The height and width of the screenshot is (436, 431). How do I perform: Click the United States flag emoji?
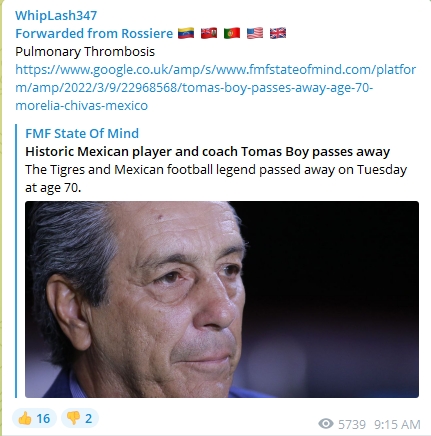pos(255,33)
